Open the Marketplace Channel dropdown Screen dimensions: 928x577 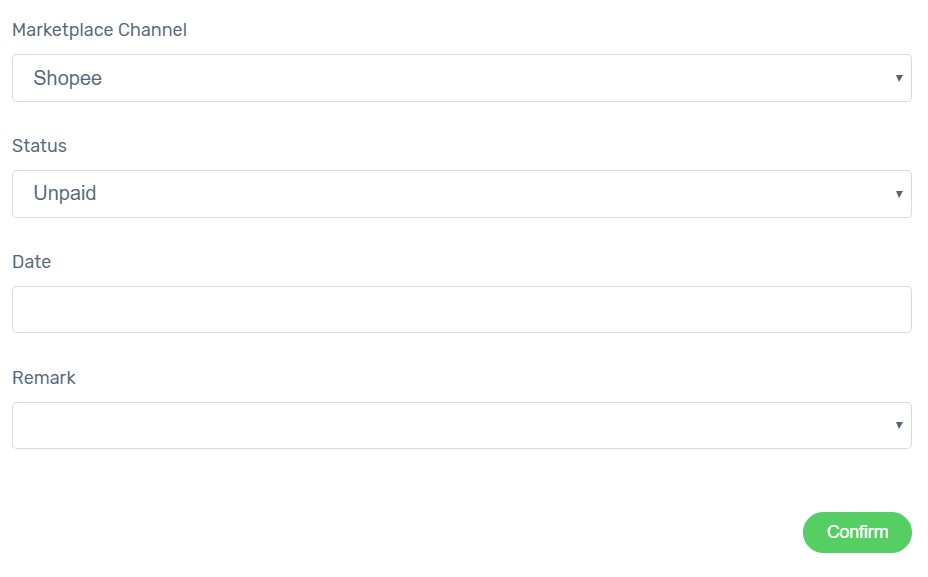[462, 78]
